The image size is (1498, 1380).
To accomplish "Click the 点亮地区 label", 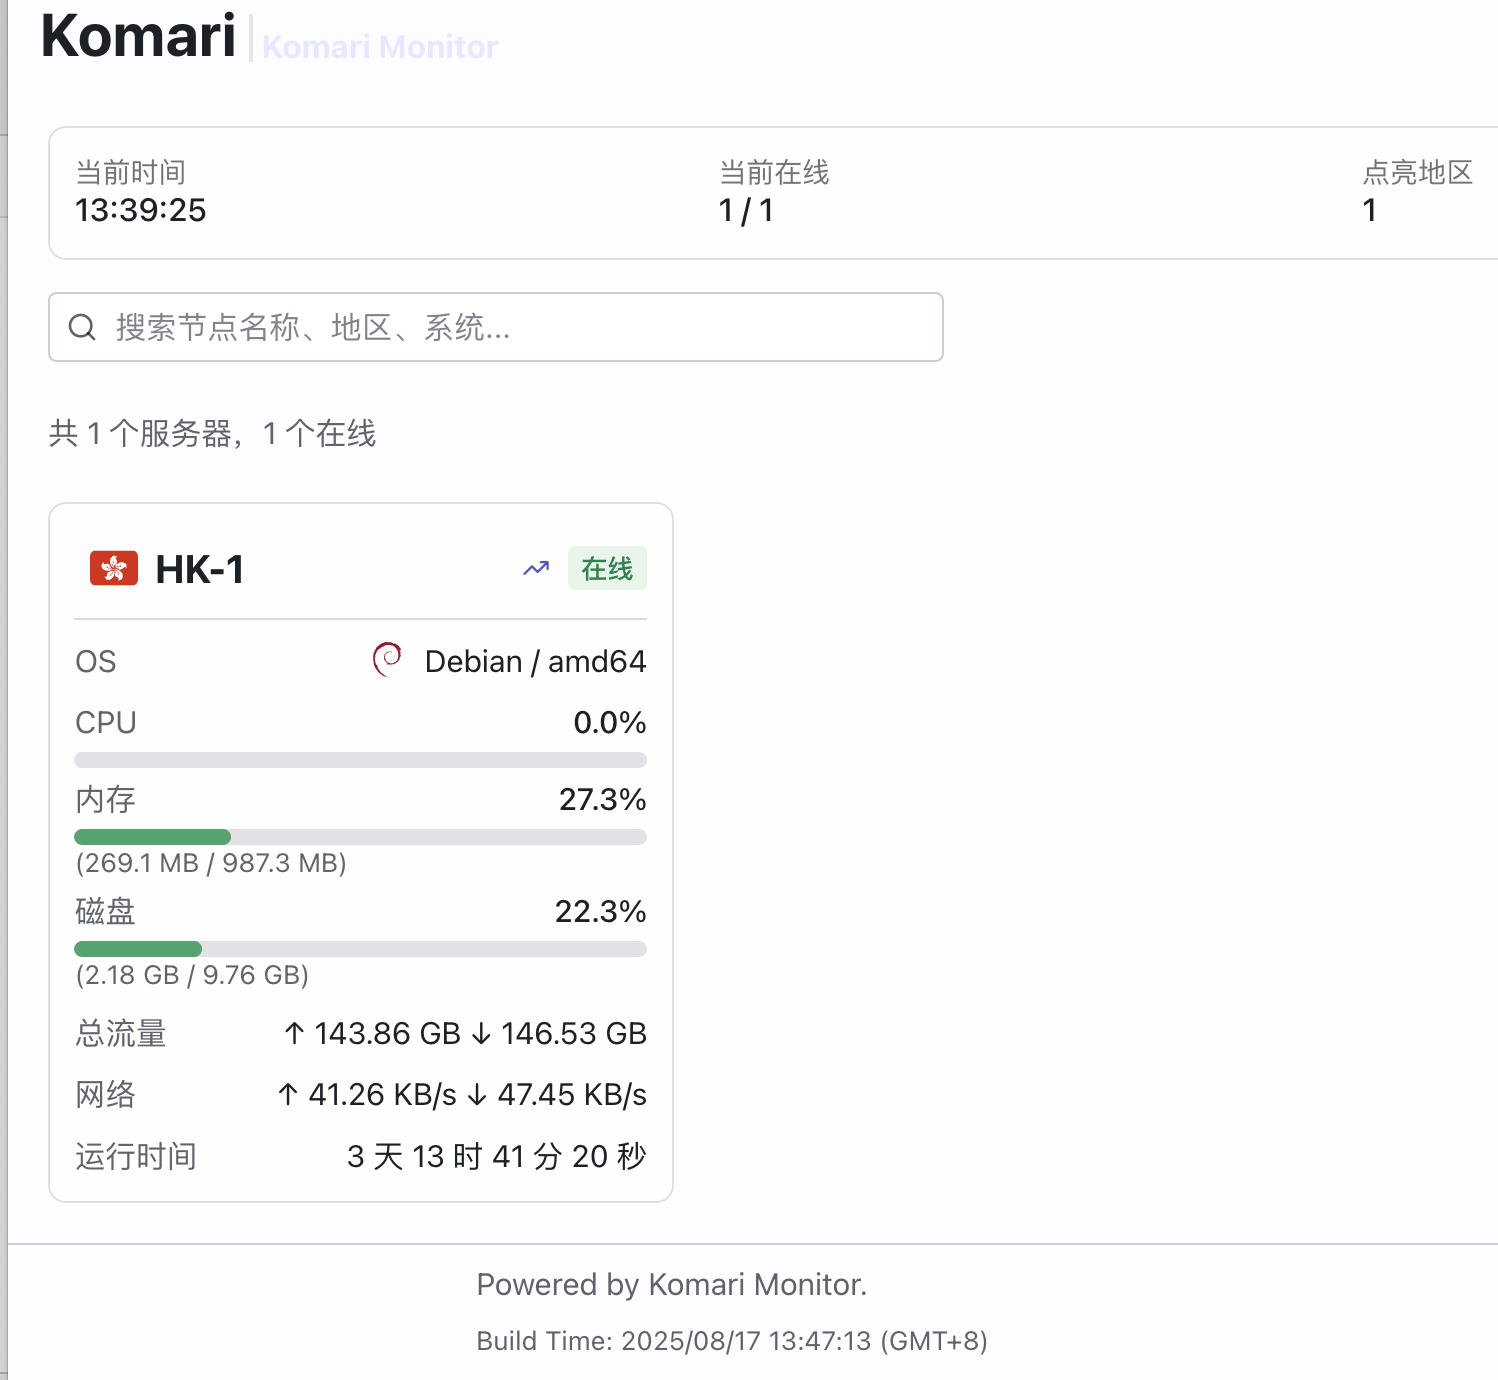I will (1418, 172).
